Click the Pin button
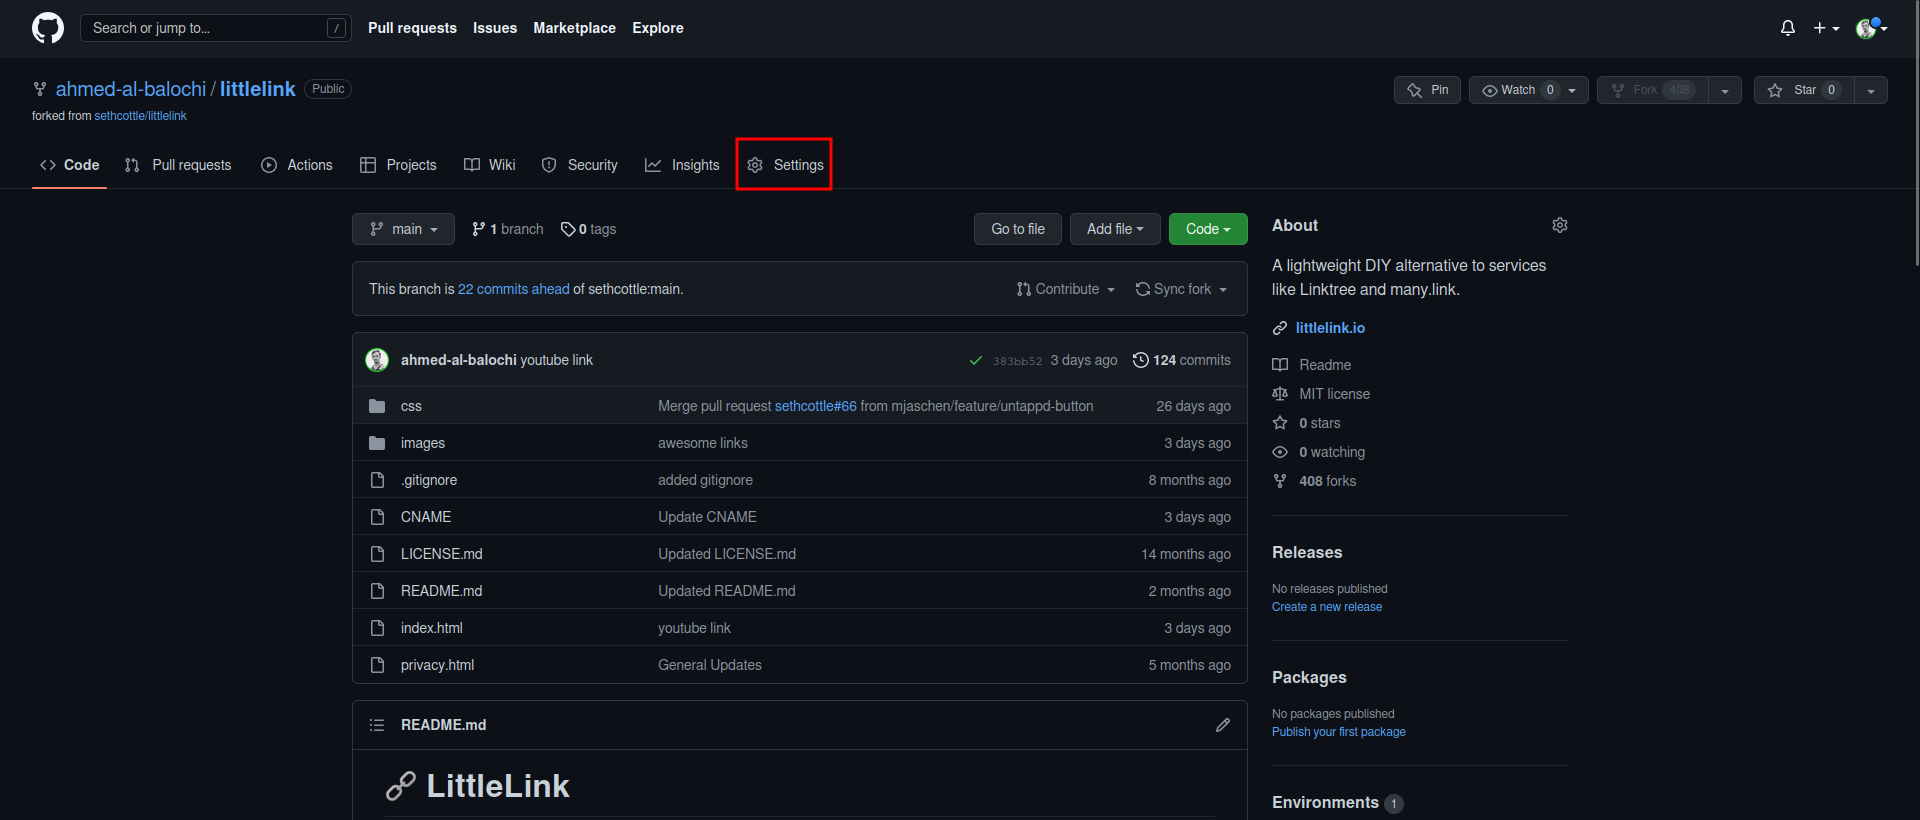 pyautogui.click(x=1427, y=90)
